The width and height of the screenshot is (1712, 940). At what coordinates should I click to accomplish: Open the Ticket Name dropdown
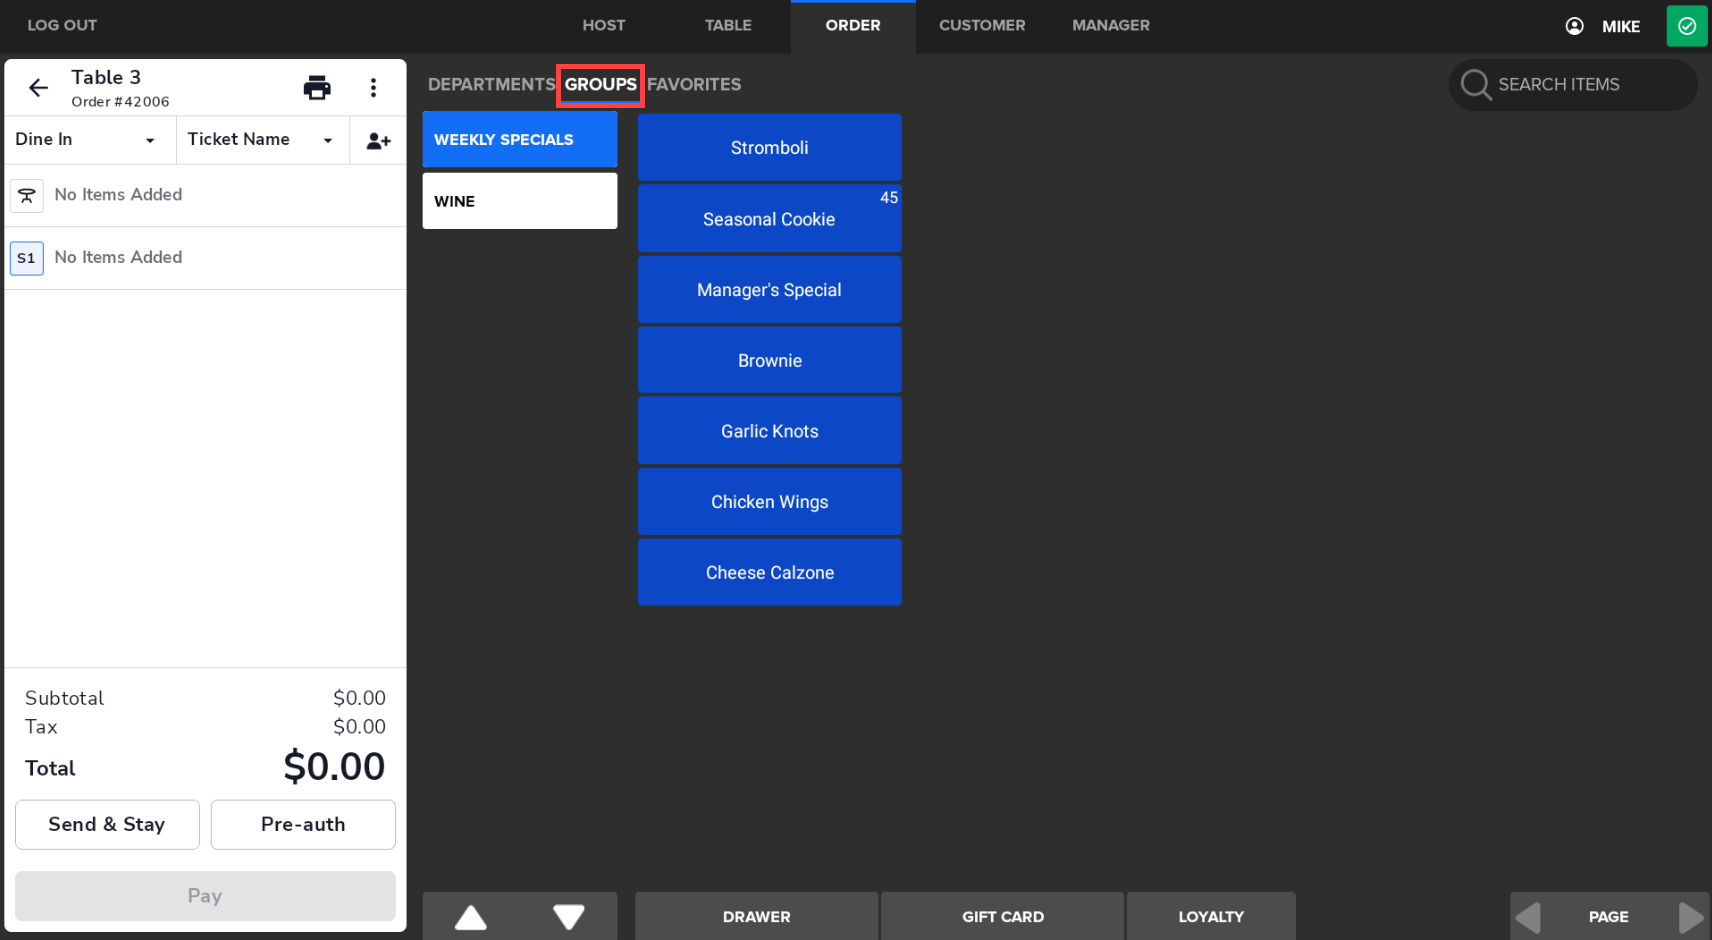pyautogui.click(x=261, y=140)
